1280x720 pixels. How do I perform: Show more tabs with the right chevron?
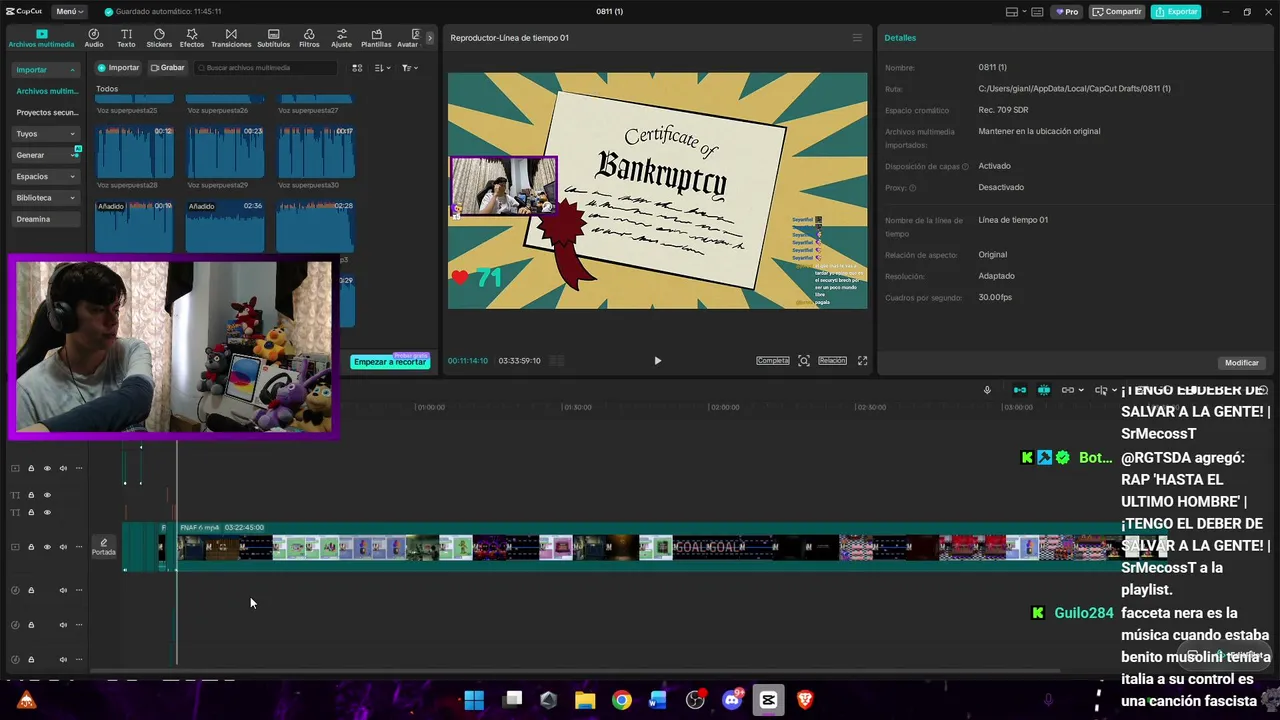click(430, 38)
